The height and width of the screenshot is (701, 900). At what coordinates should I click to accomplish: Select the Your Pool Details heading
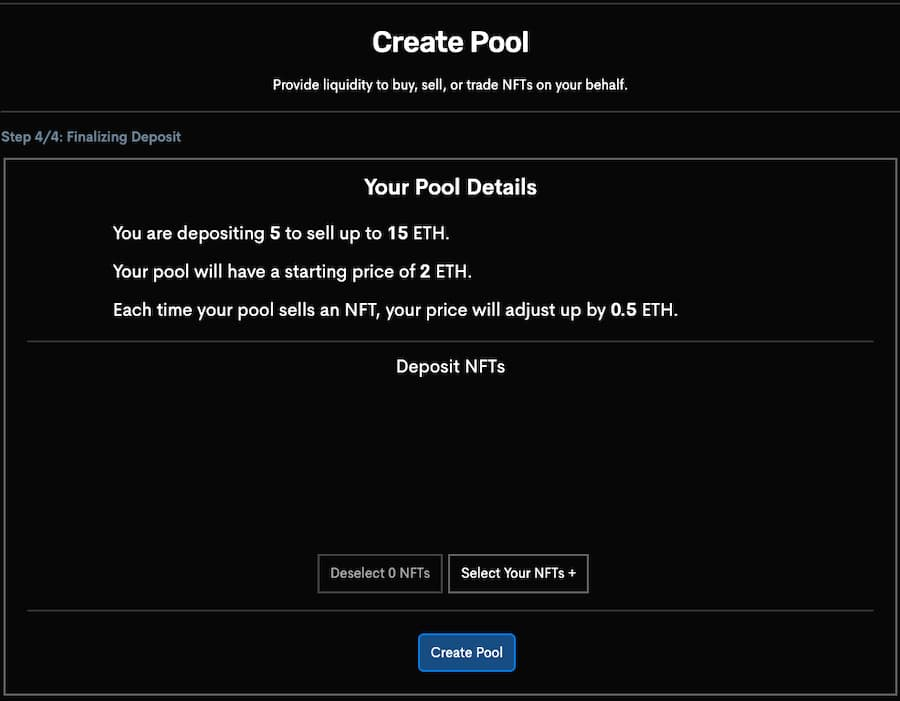[x=450, y=187]
